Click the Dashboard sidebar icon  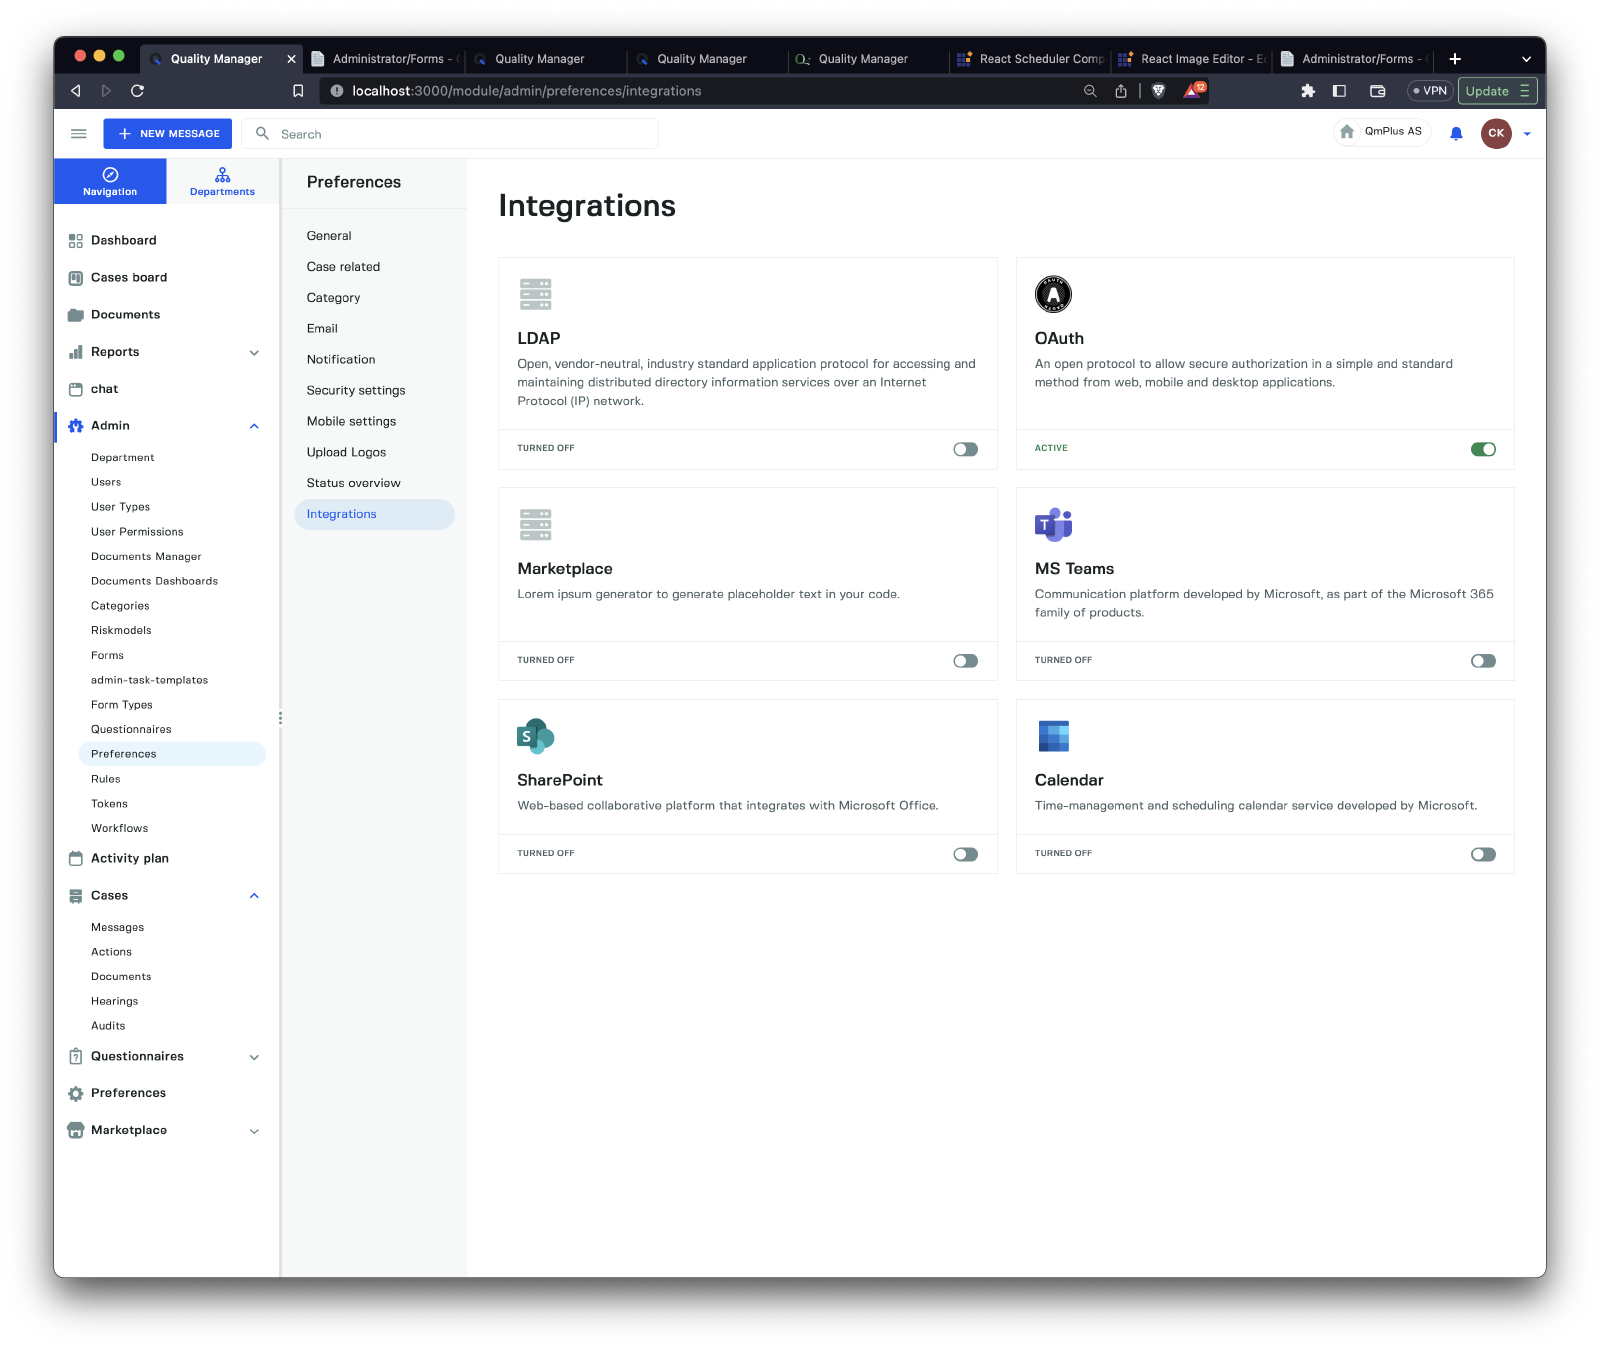point(76,241)
